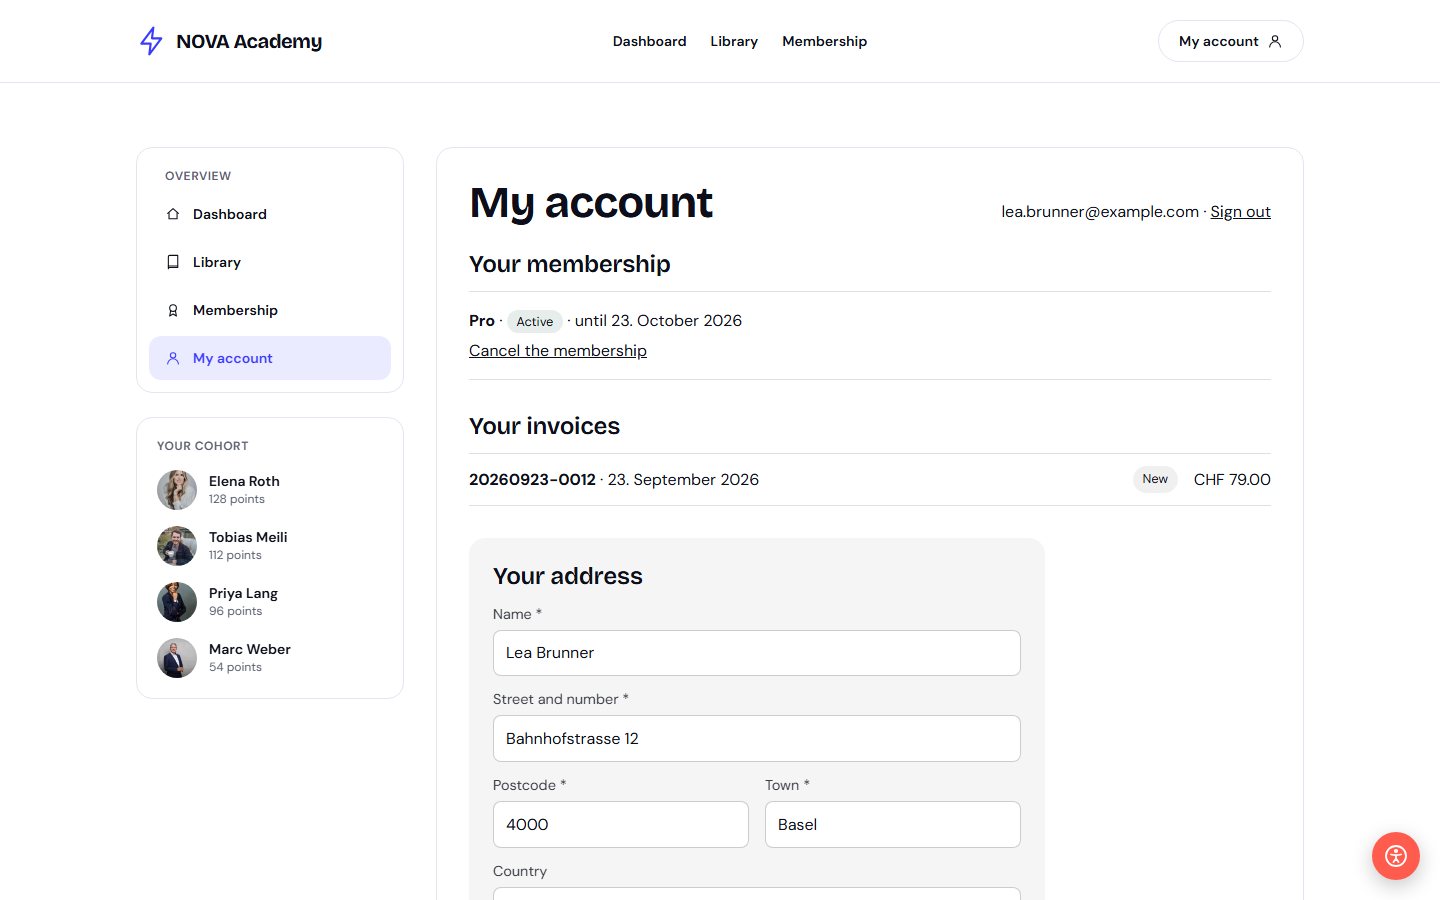Click the NOVA Academy lightning bolt logo

tap(151, 41)
